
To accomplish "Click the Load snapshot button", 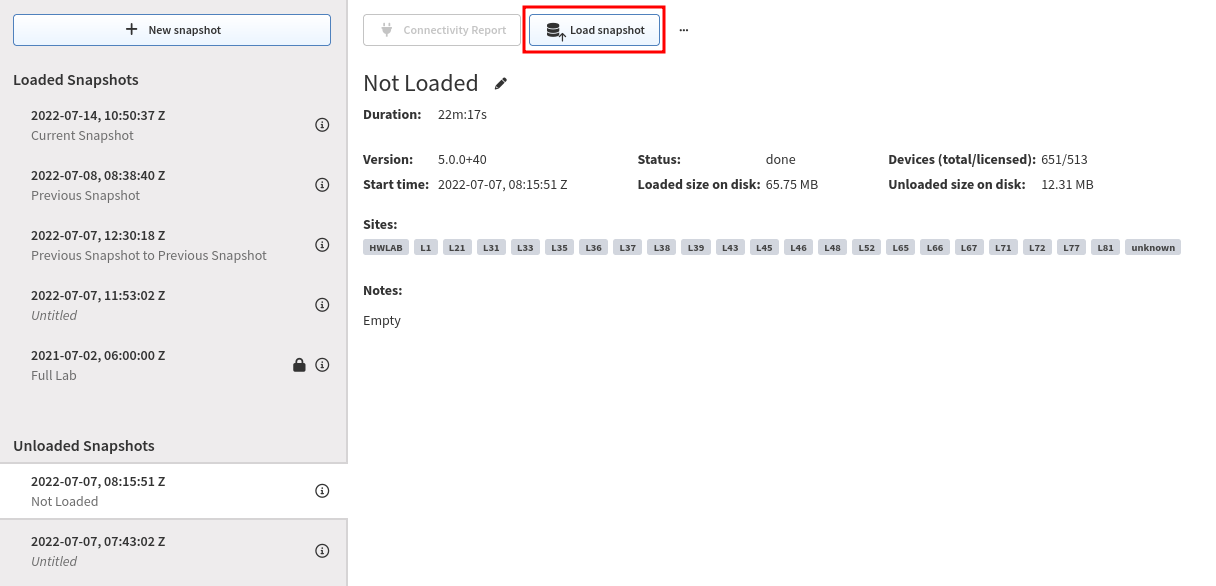I will pos(595,30).
